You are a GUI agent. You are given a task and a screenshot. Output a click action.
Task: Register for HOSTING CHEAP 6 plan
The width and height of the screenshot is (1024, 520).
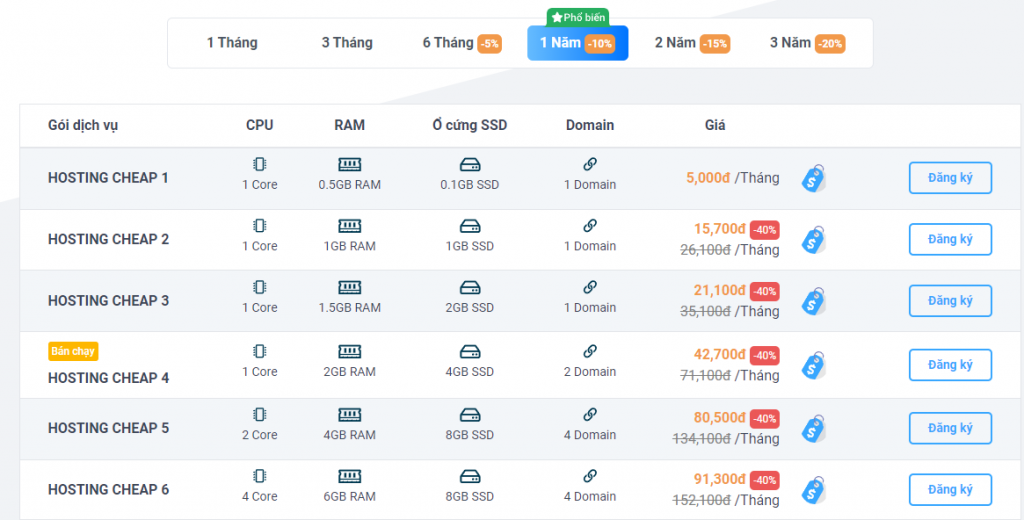point(950,489)
